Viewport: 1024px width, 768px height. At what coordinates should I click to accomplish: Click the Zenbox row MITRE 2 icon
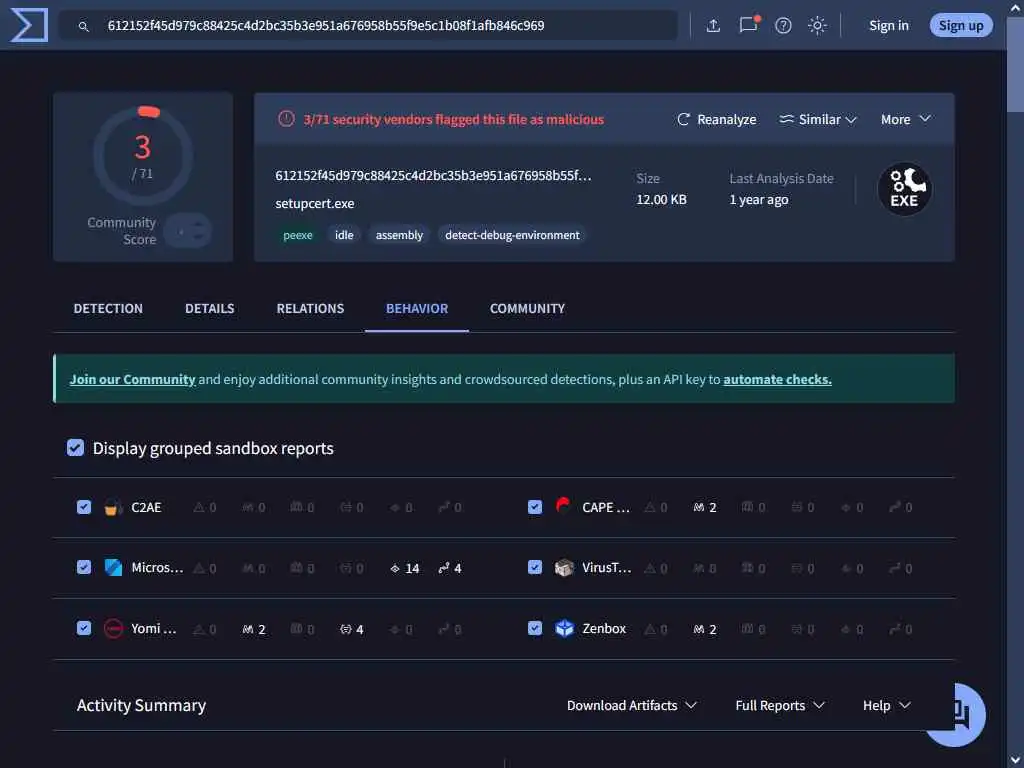point(699,630)
